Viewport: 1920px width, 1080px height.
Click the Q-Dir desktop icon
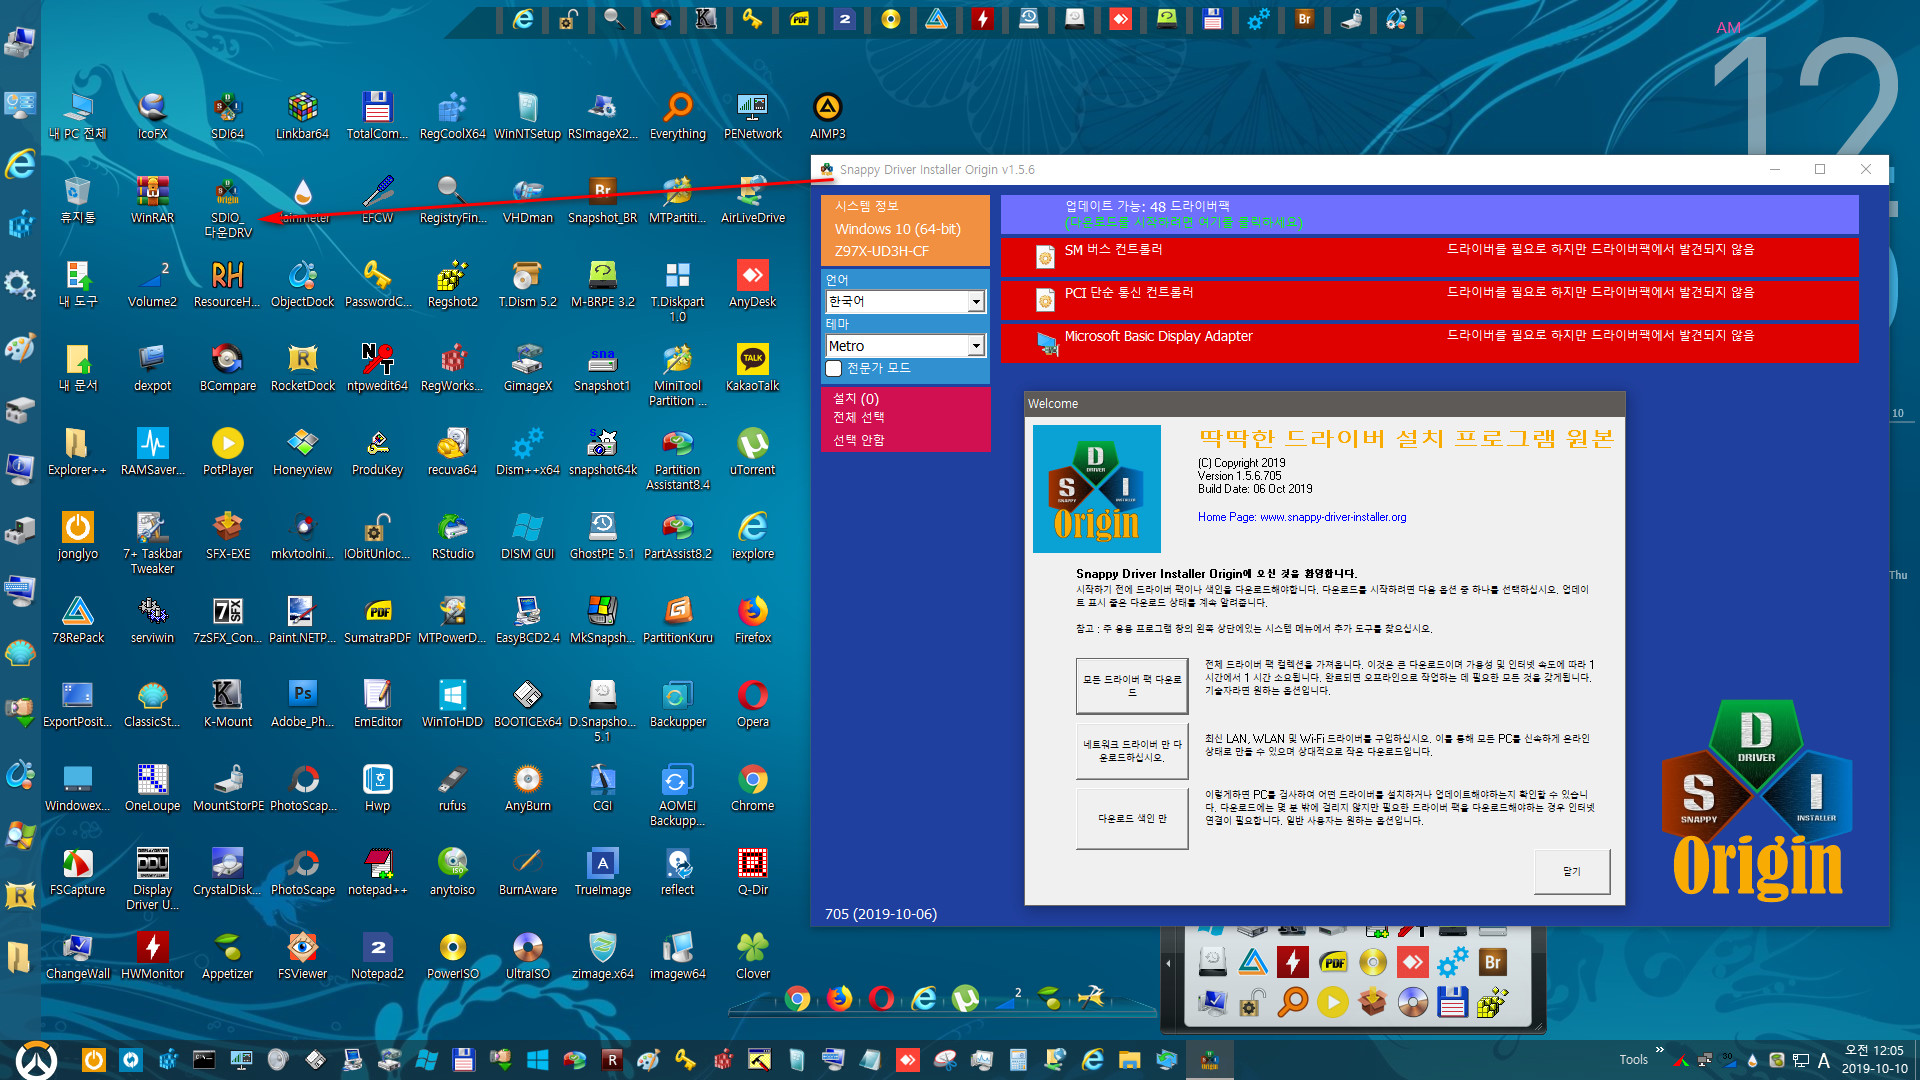click(x=752, y=872)
